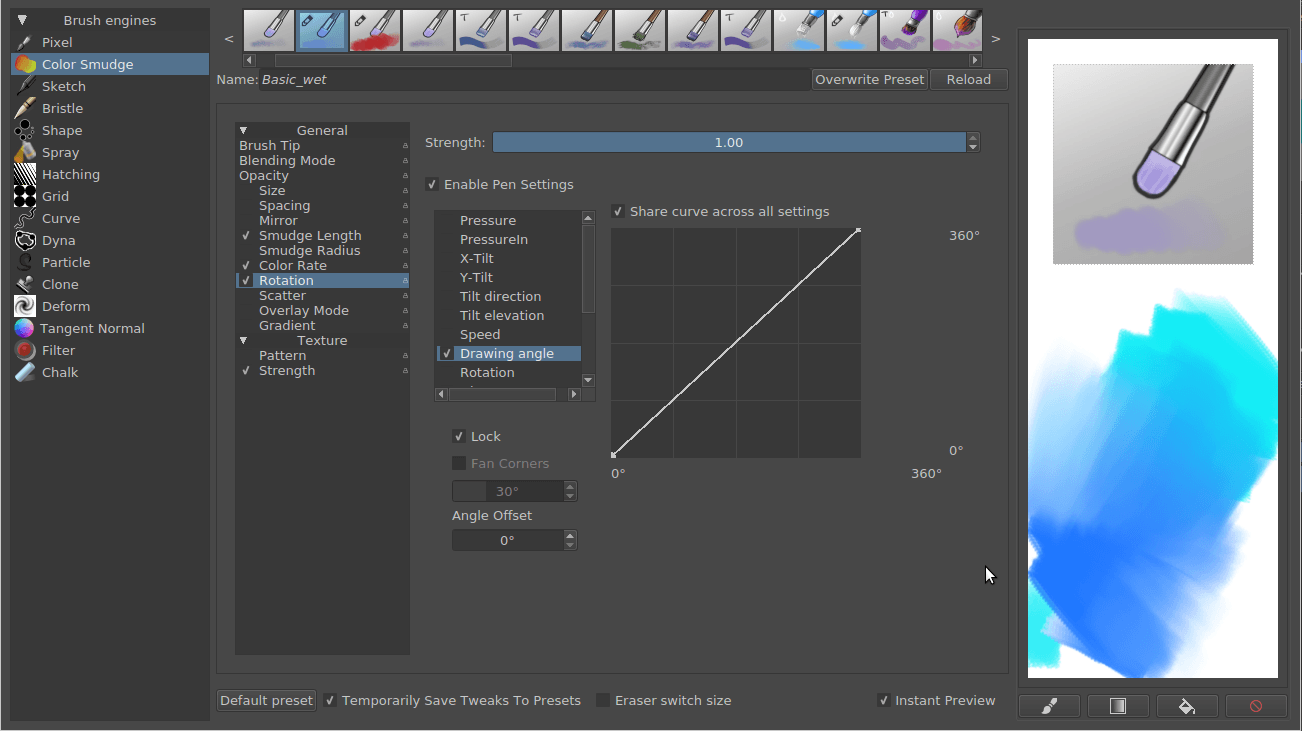1302x731 pixels.
Task: Disable Instant Preview
Action: [884, 700]
